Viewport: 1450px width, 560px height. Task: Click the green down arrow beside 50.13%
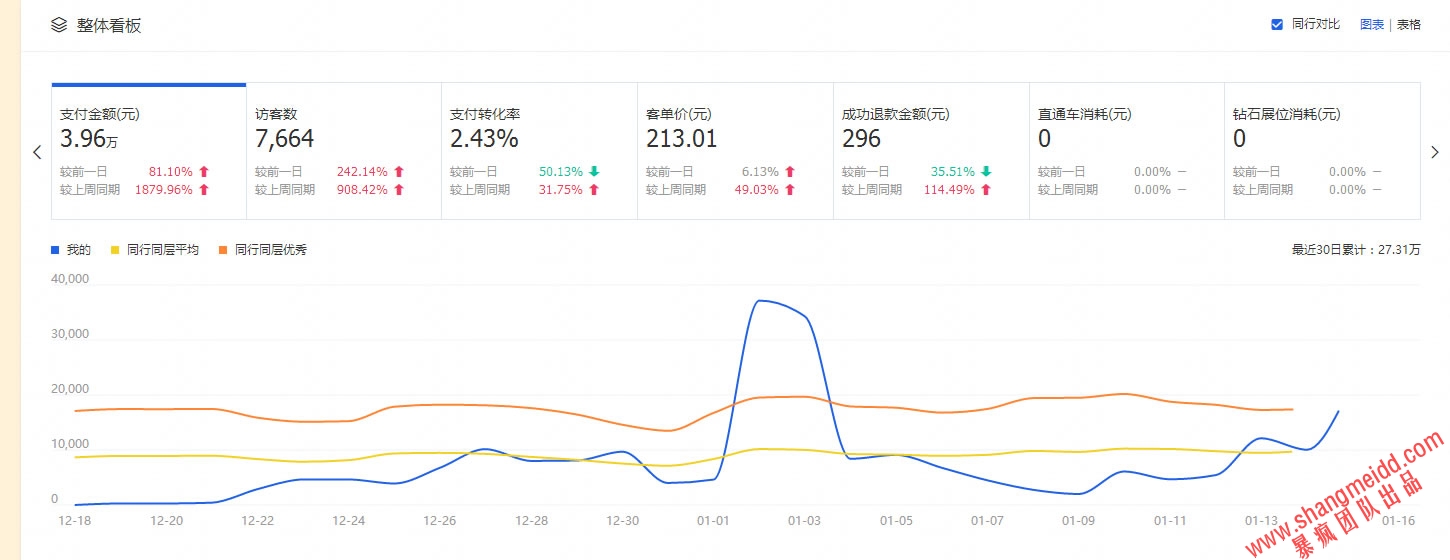594,172
